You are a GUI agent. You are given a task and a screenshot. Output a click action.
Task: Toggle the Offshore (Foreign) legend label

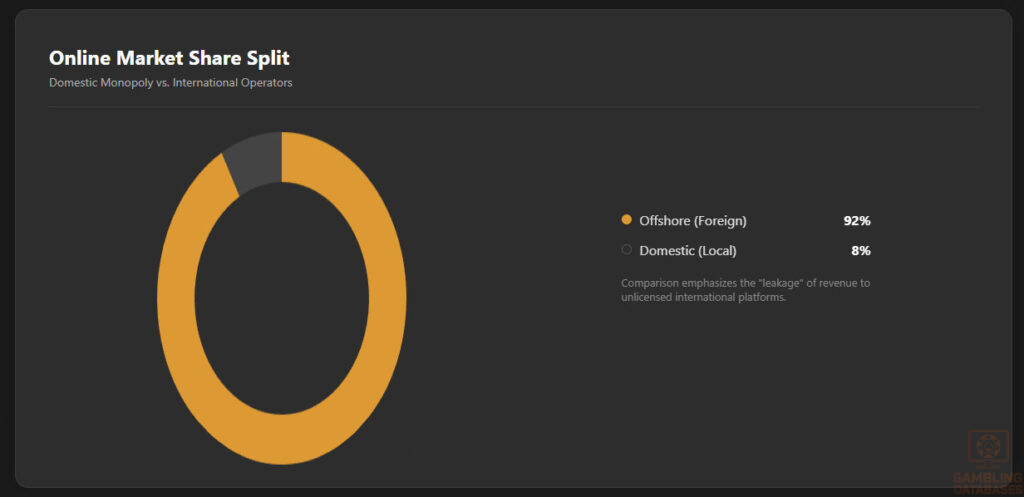click(693, 221)
